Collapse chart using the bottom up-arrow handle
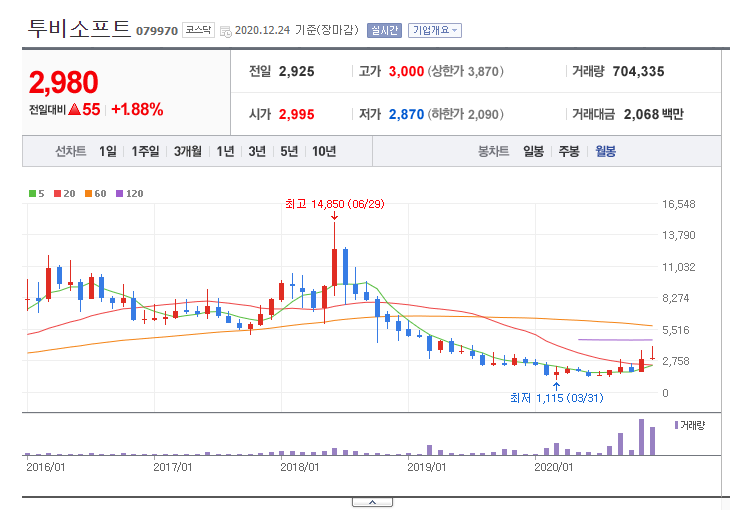This screenshot has height=510, width=730. 372,502
